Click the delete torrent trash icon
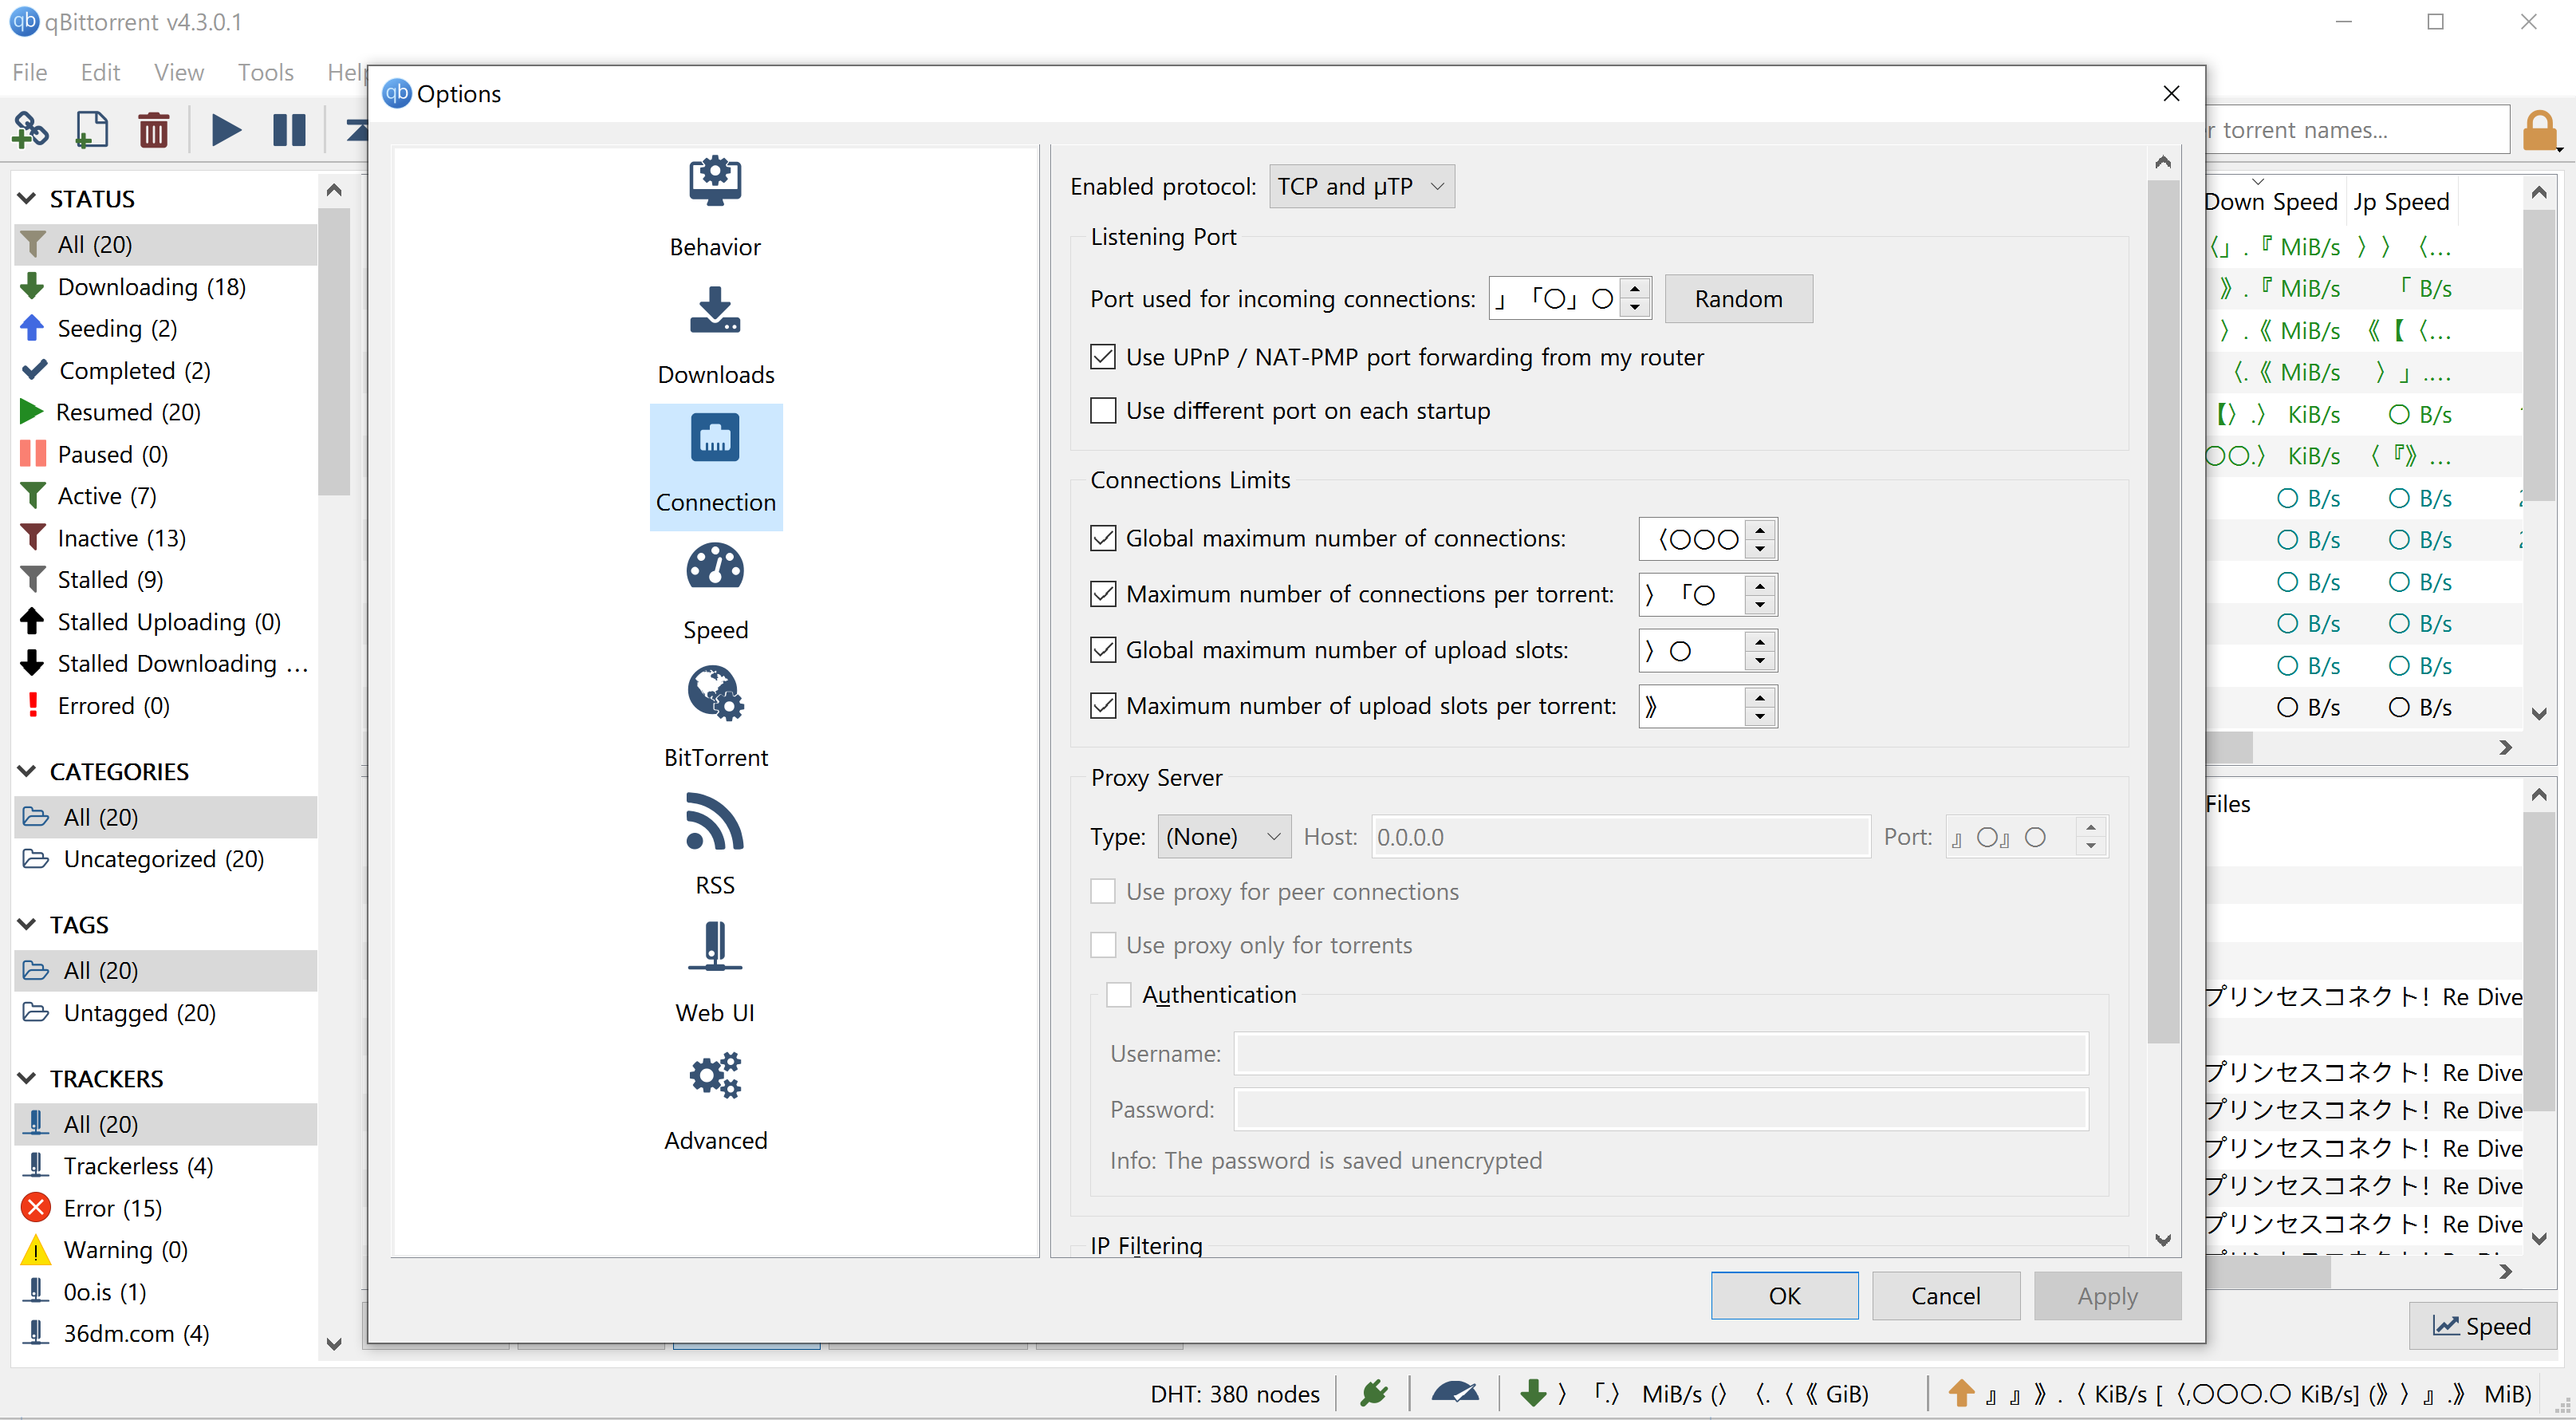The height and width of the screenshot is (1420, 2576). click(x=153, y=130)
